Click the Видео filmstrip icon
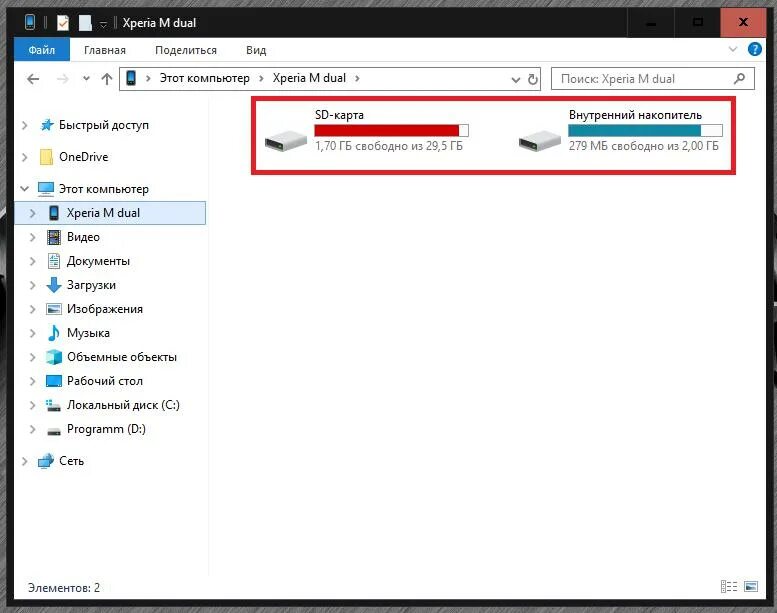Image resolution: width=777 pixels, height=613 pixels. point(54,237)
